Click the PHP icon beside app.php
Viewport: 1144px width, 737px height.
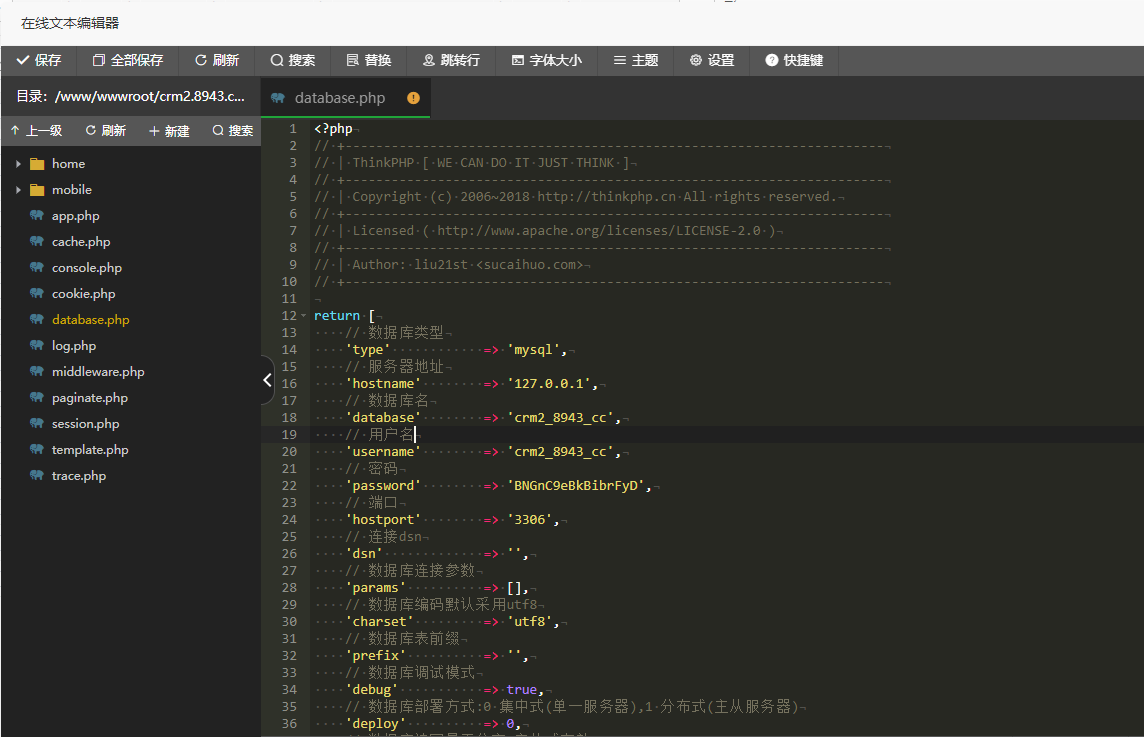click(37, 215)
